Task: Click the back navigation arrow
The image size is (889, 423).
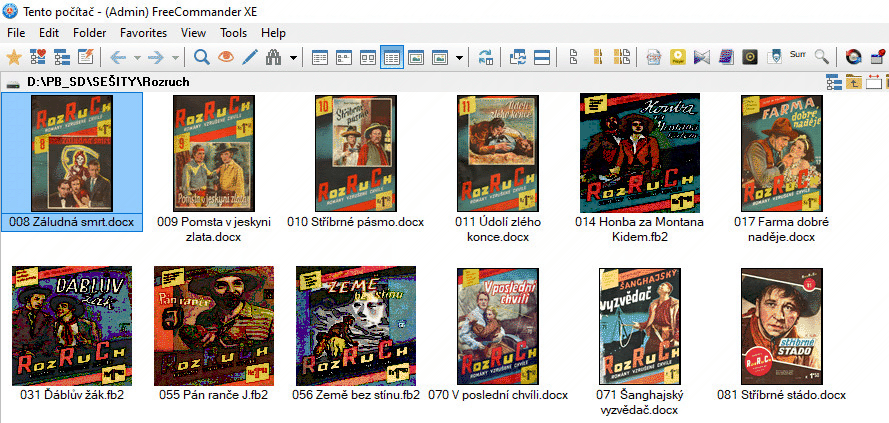Action: [x=118, y=57]
